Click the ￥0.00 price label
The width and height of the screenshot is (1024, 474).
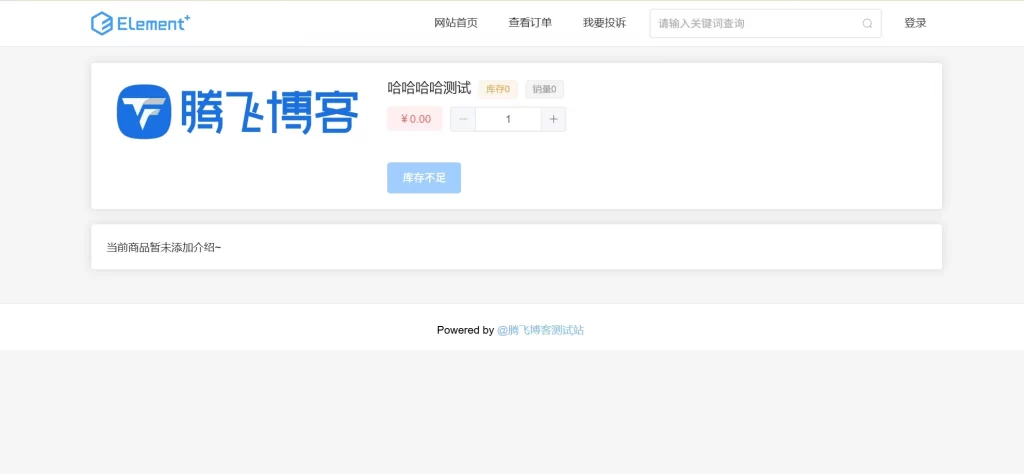(x=415, y=119)
